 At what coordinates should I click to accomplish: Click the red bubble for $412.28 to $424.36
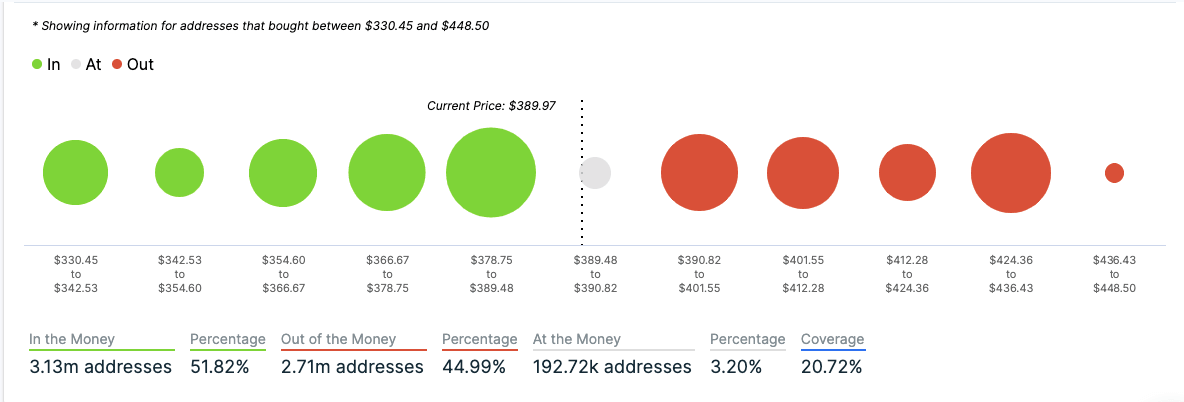click(x=907, y=173)
